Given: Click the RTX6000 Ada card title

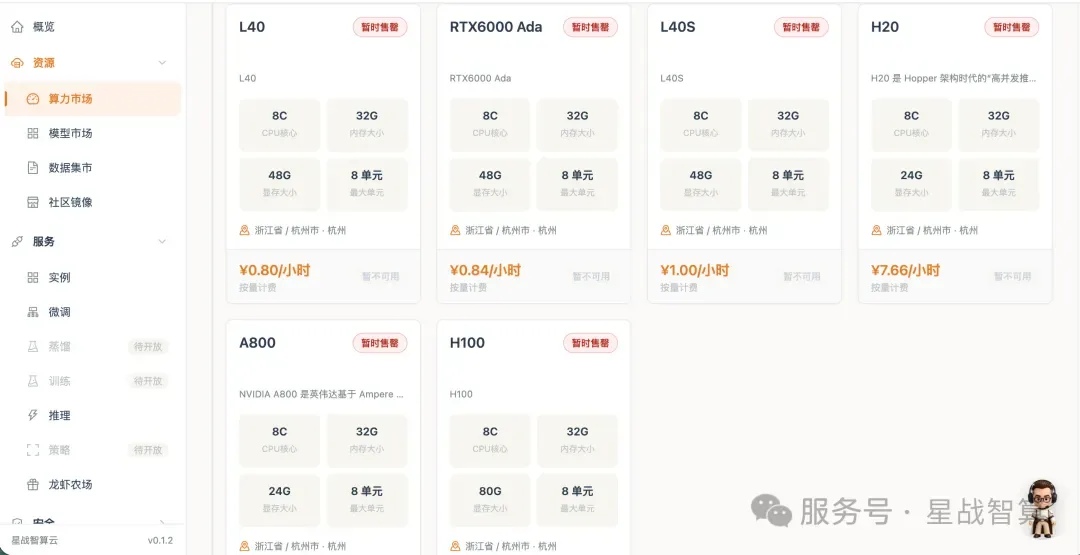Looking at the screenshot, I should 496,27.
